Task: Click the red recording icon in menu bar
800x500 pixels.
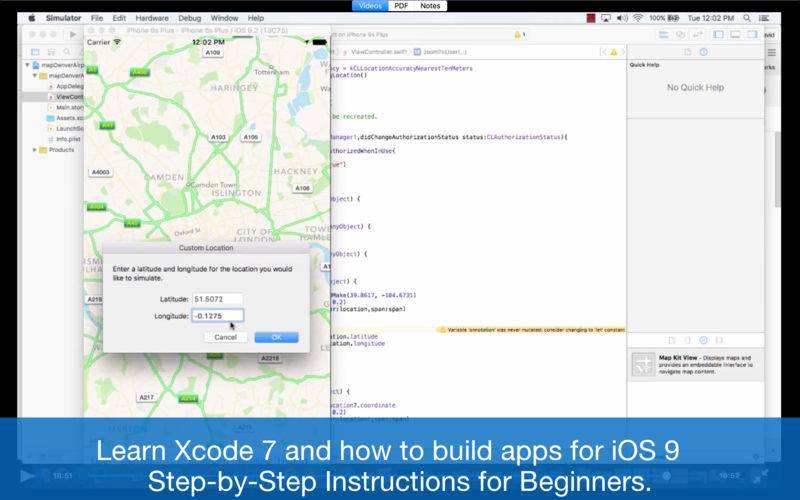Action: click(x=591, y=18)
